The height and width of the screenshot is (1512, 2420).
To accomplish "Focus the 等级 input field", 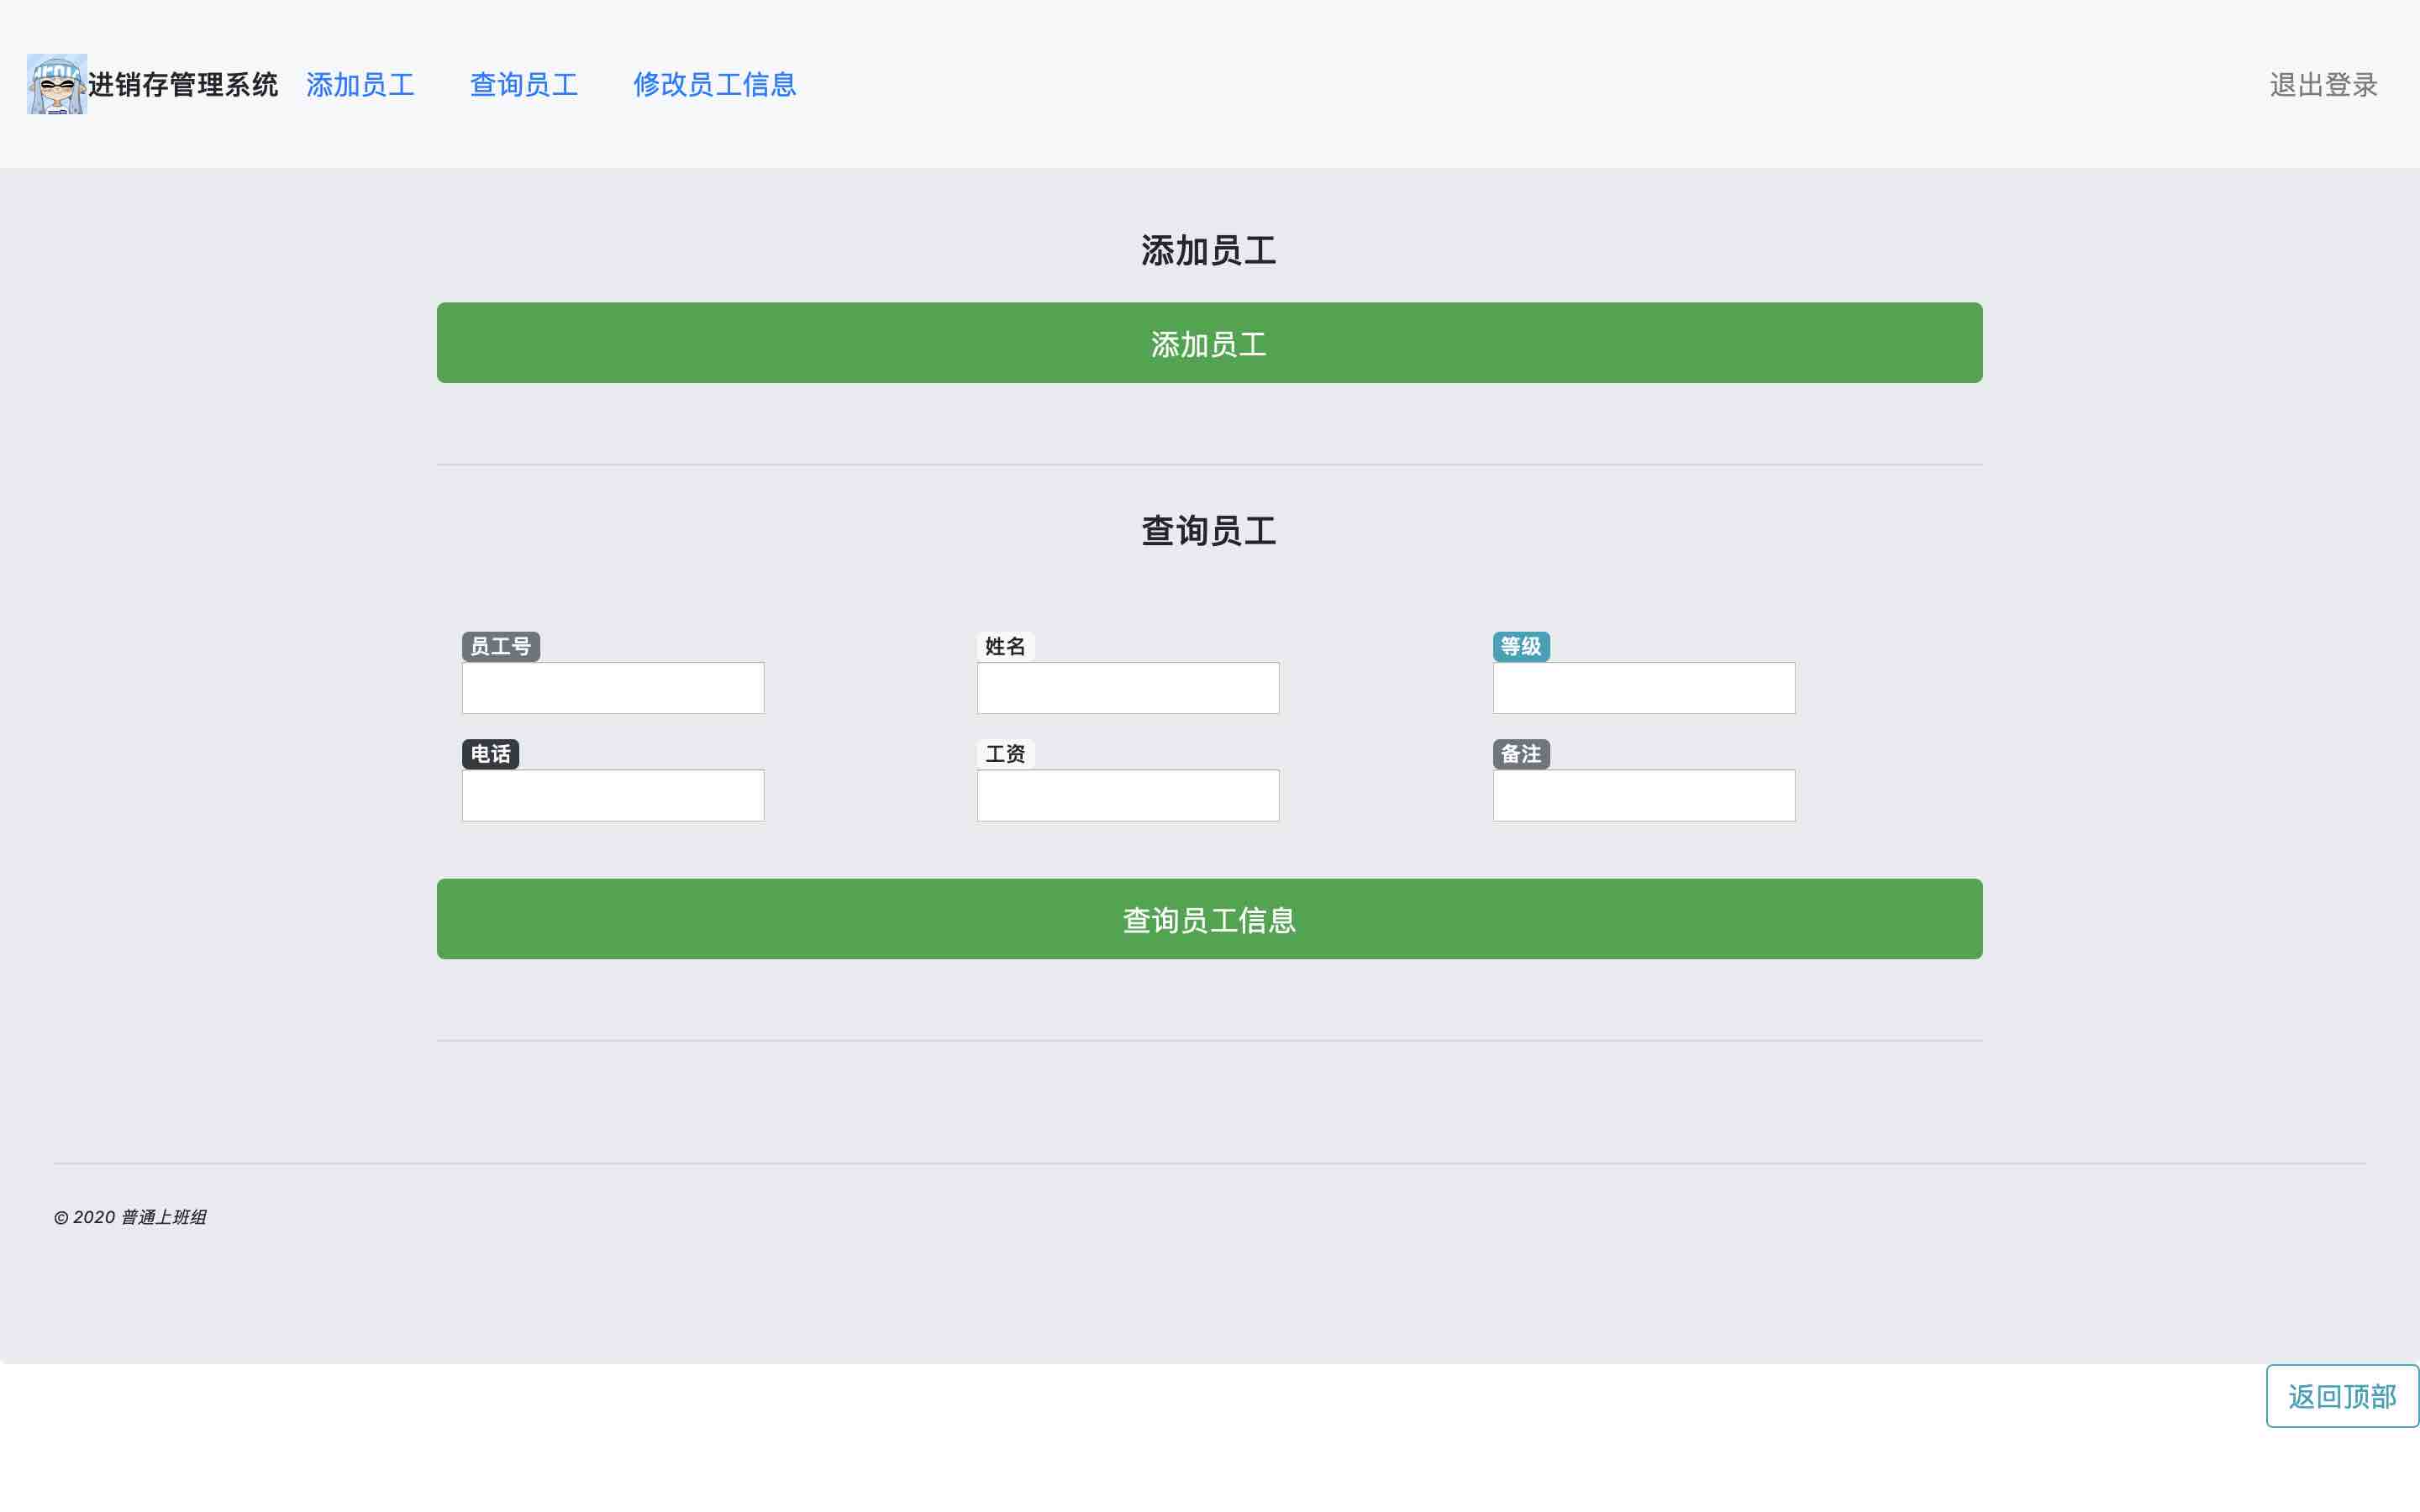I will [1643, 688].
